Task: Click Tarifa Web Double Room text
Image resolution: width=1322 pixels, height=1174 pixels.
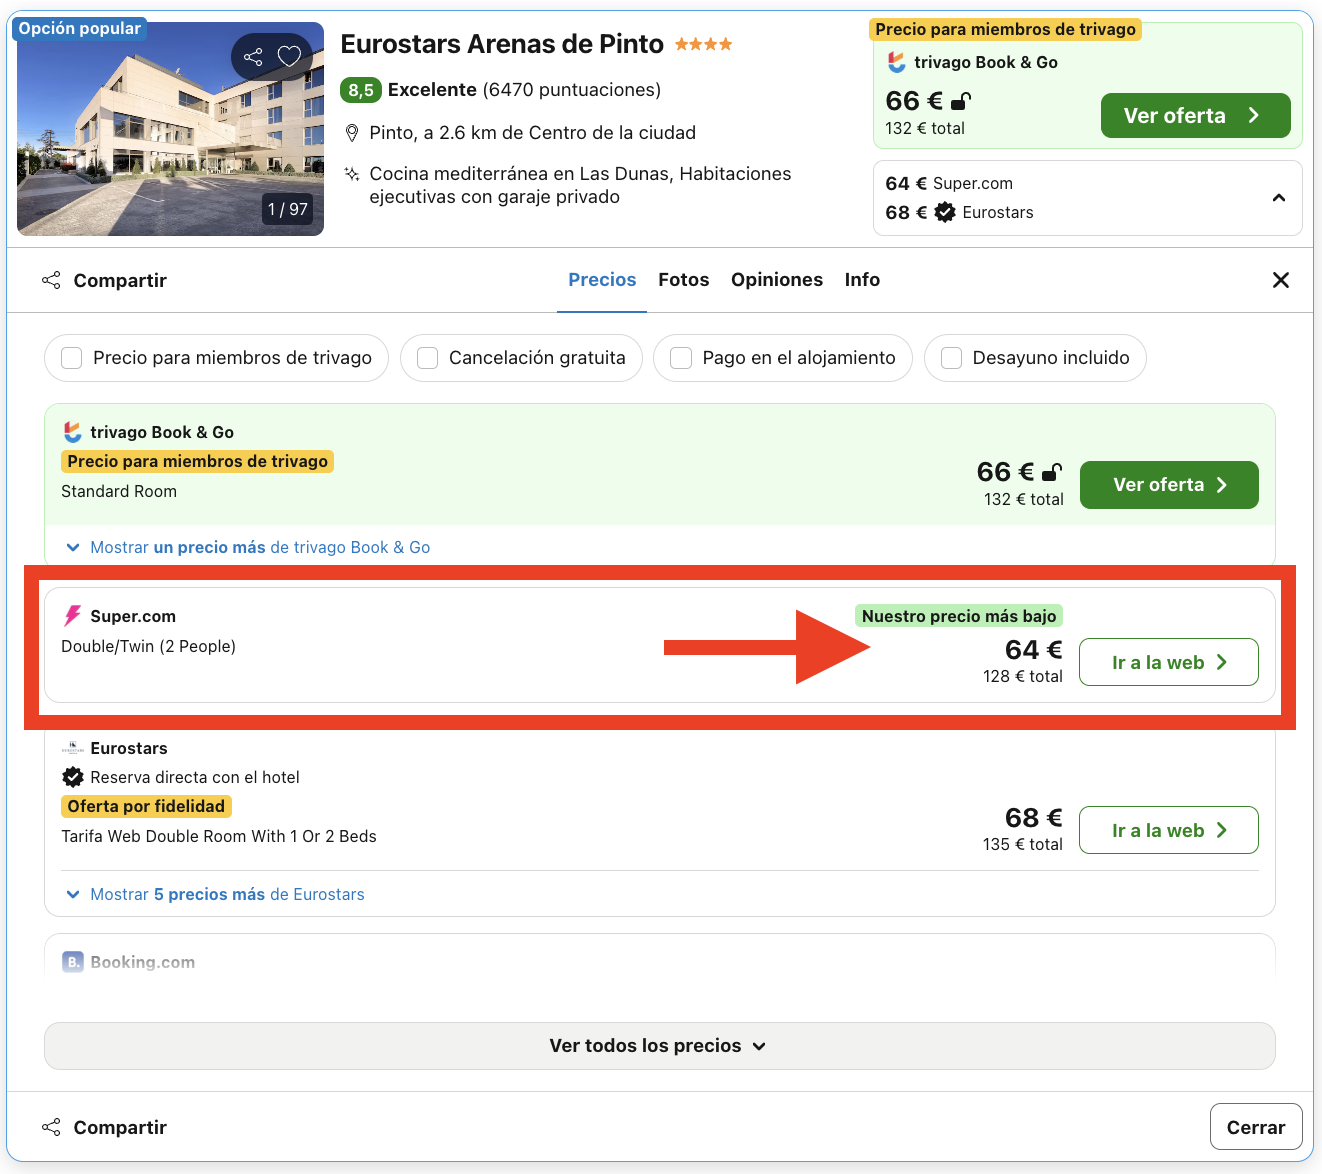Action: [219, 836]
